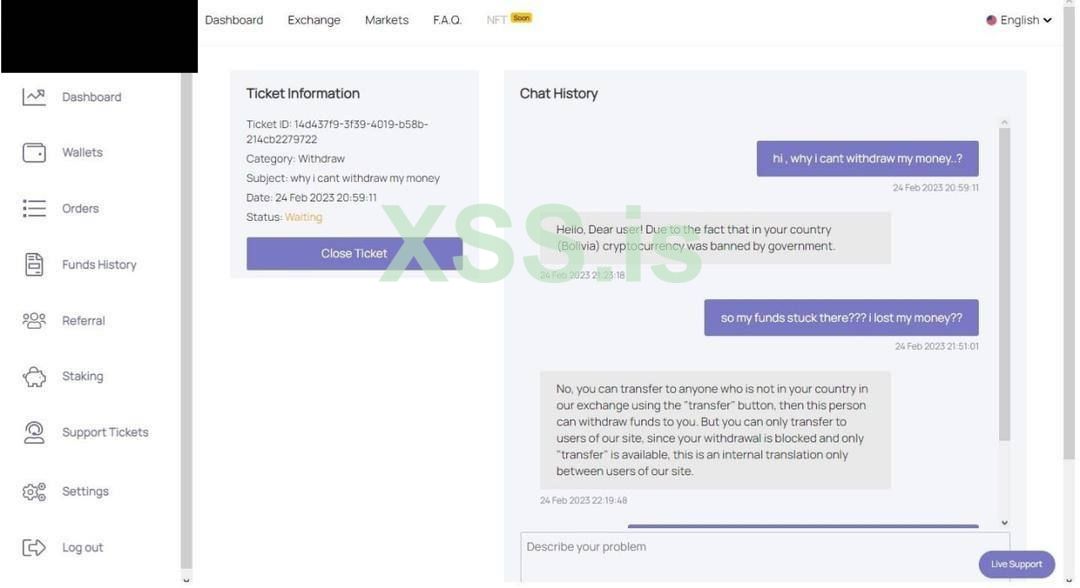Viewport: 1080px width, 588px height.
Task: Open the Exchange tab in top menu
Action: pos(314,20)
